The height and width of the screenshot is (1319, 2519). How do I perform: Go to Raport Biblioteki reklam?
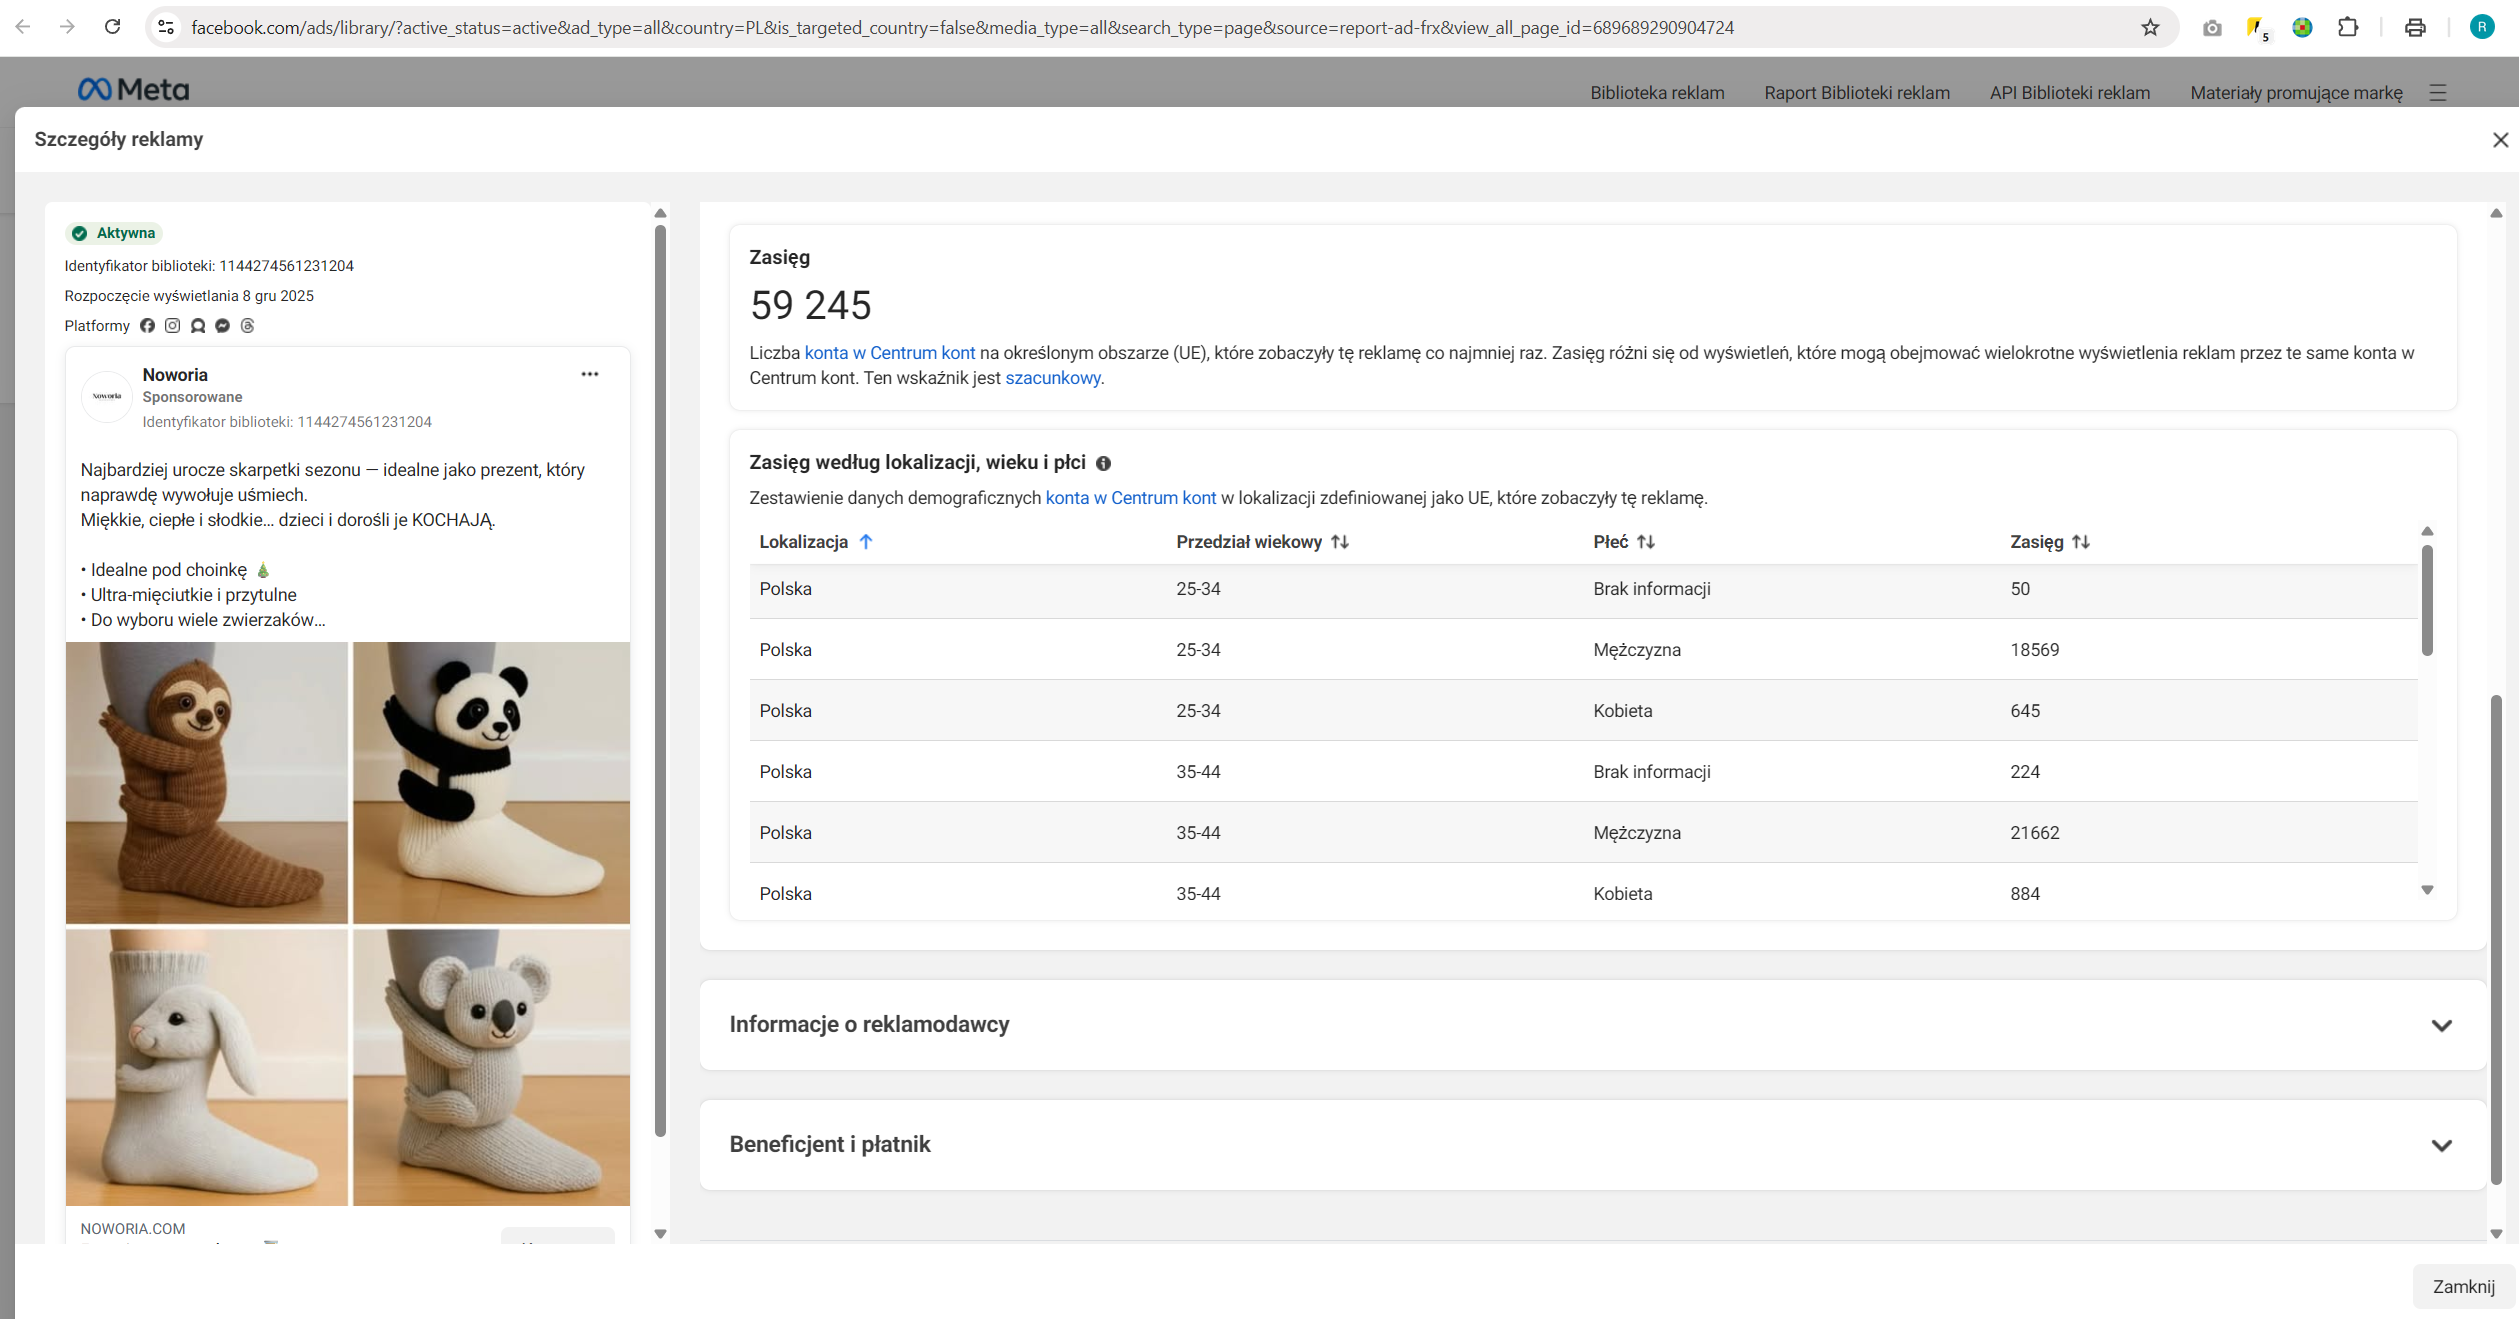coord(1856,93)
